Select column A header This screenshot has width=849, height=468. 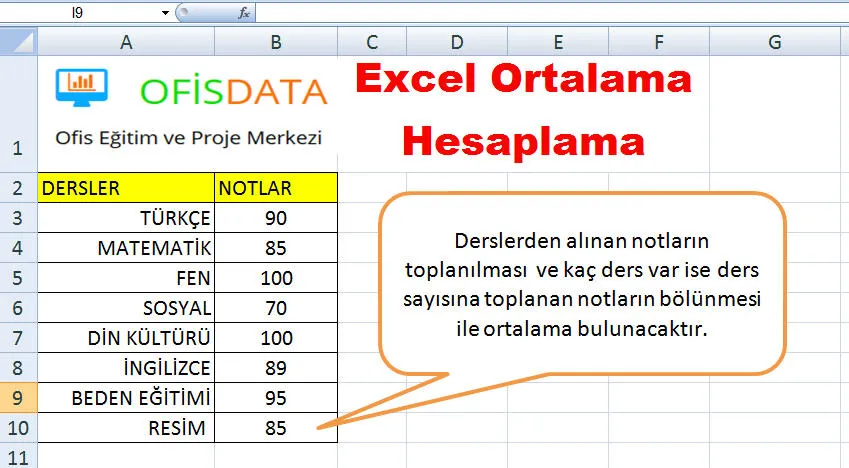[x=126, y=42]
